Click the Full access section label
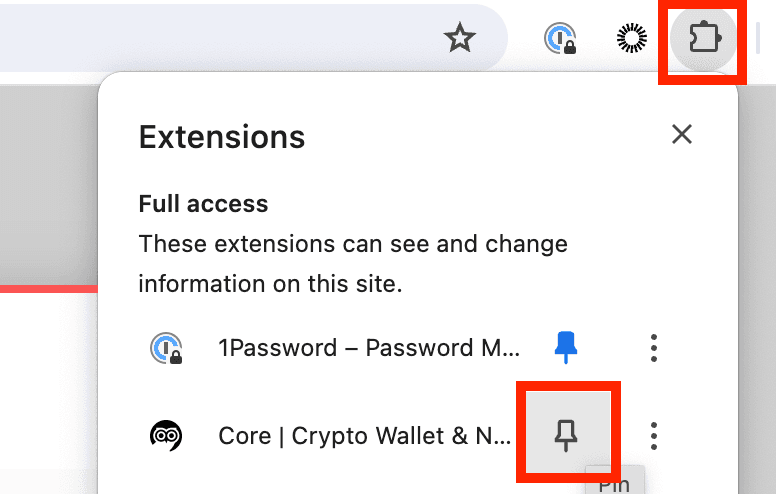The width and height of the screenshot is (776, 494). pos(203,204)
